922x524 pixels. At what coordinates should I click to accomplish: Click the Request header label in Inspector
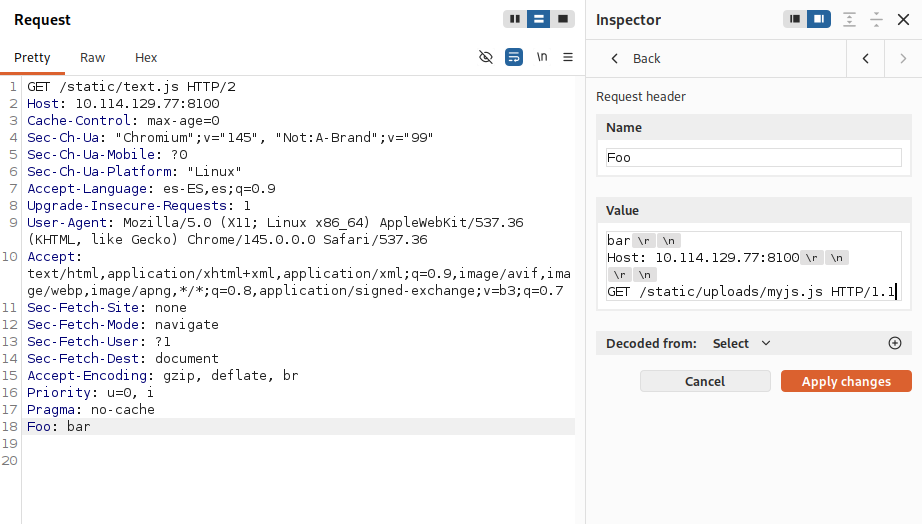641,96
